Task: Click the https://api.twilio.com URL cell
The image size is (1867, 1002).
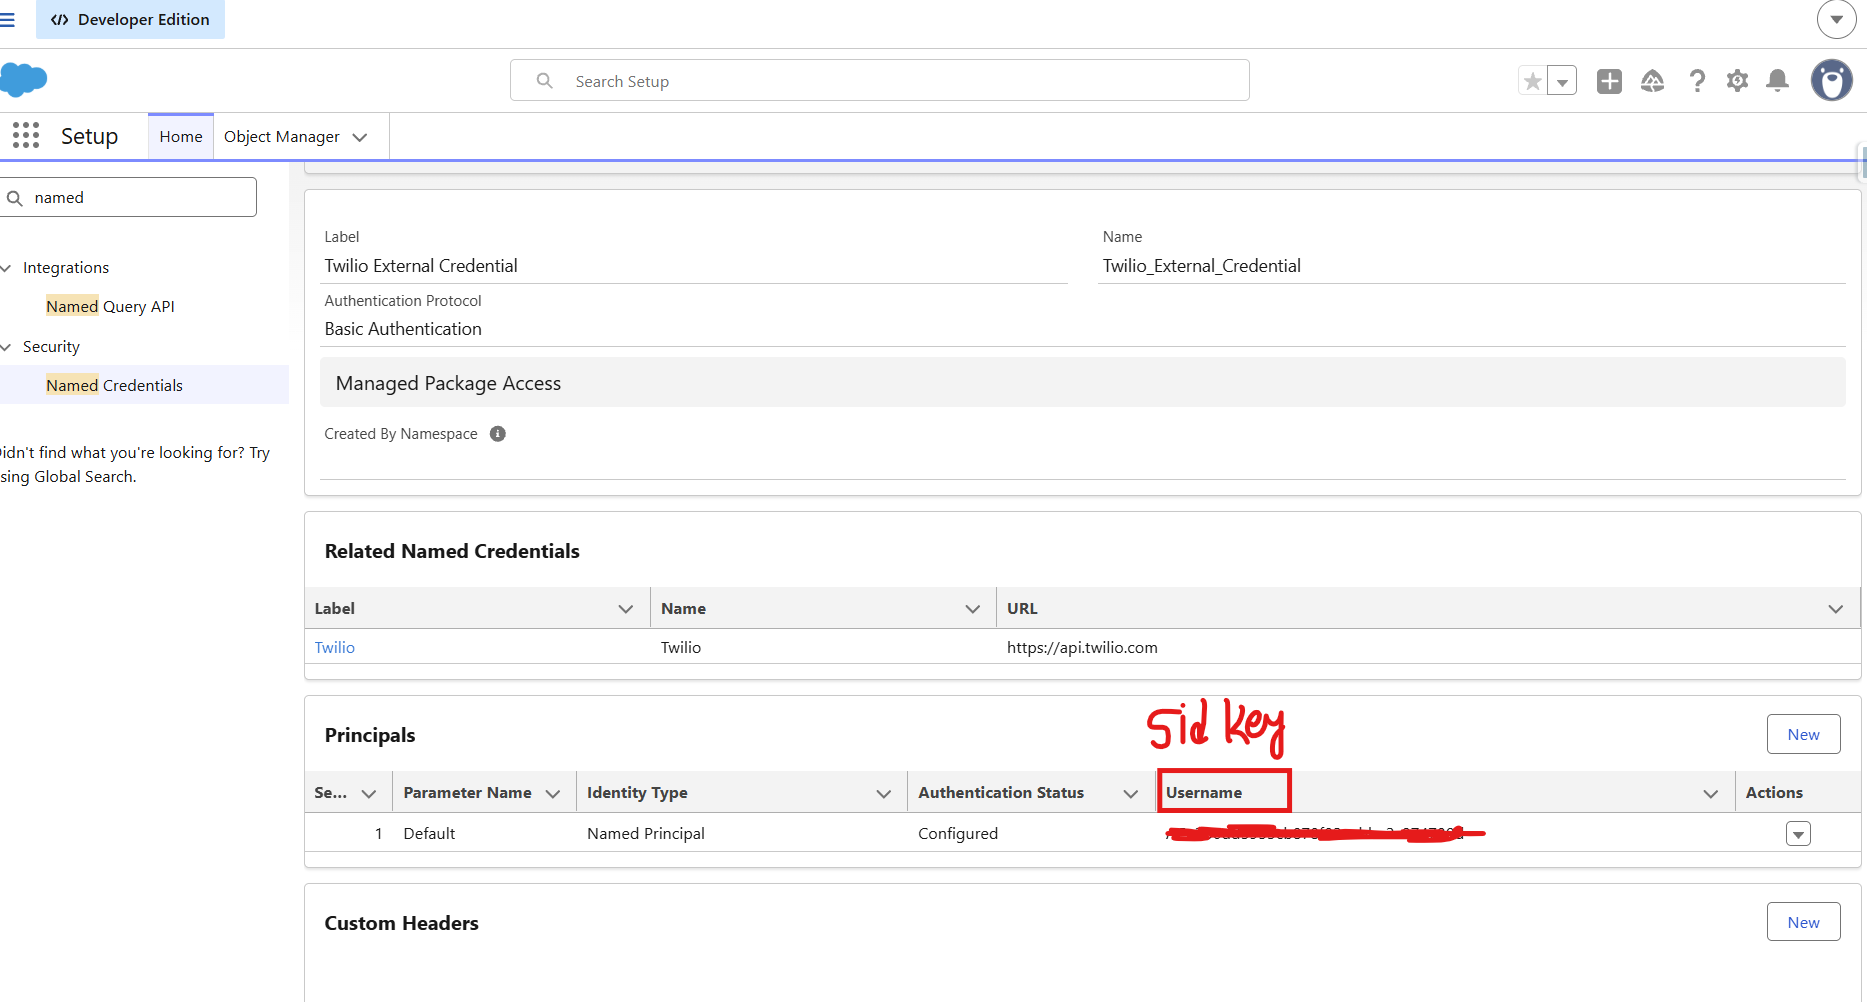Action: click(1082, 647)
